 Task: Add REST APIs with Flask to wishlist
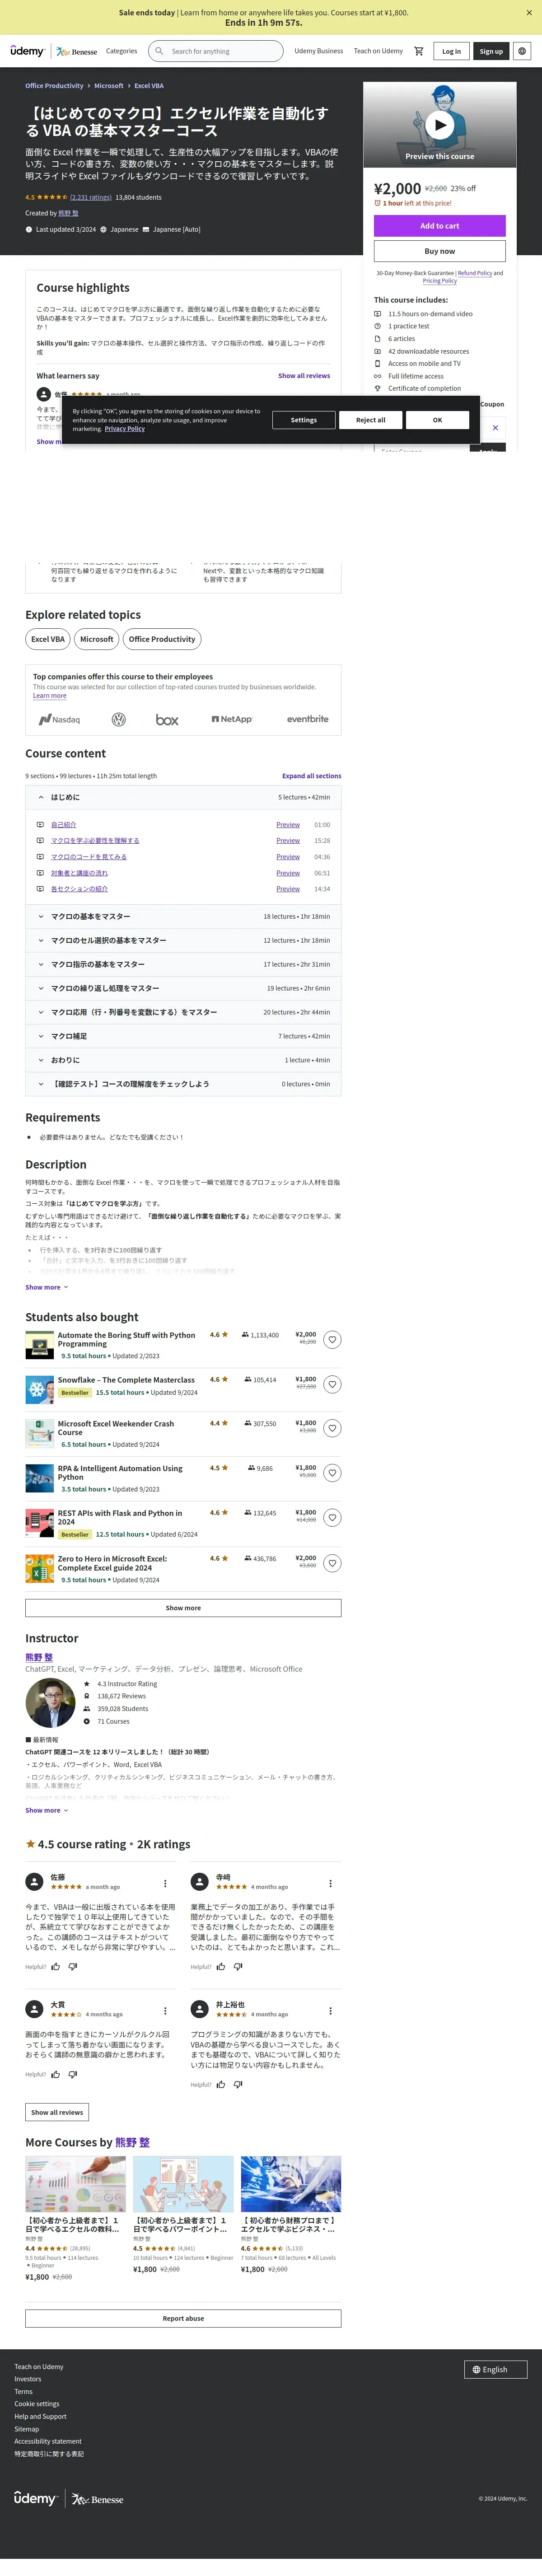coord(331,1518)
